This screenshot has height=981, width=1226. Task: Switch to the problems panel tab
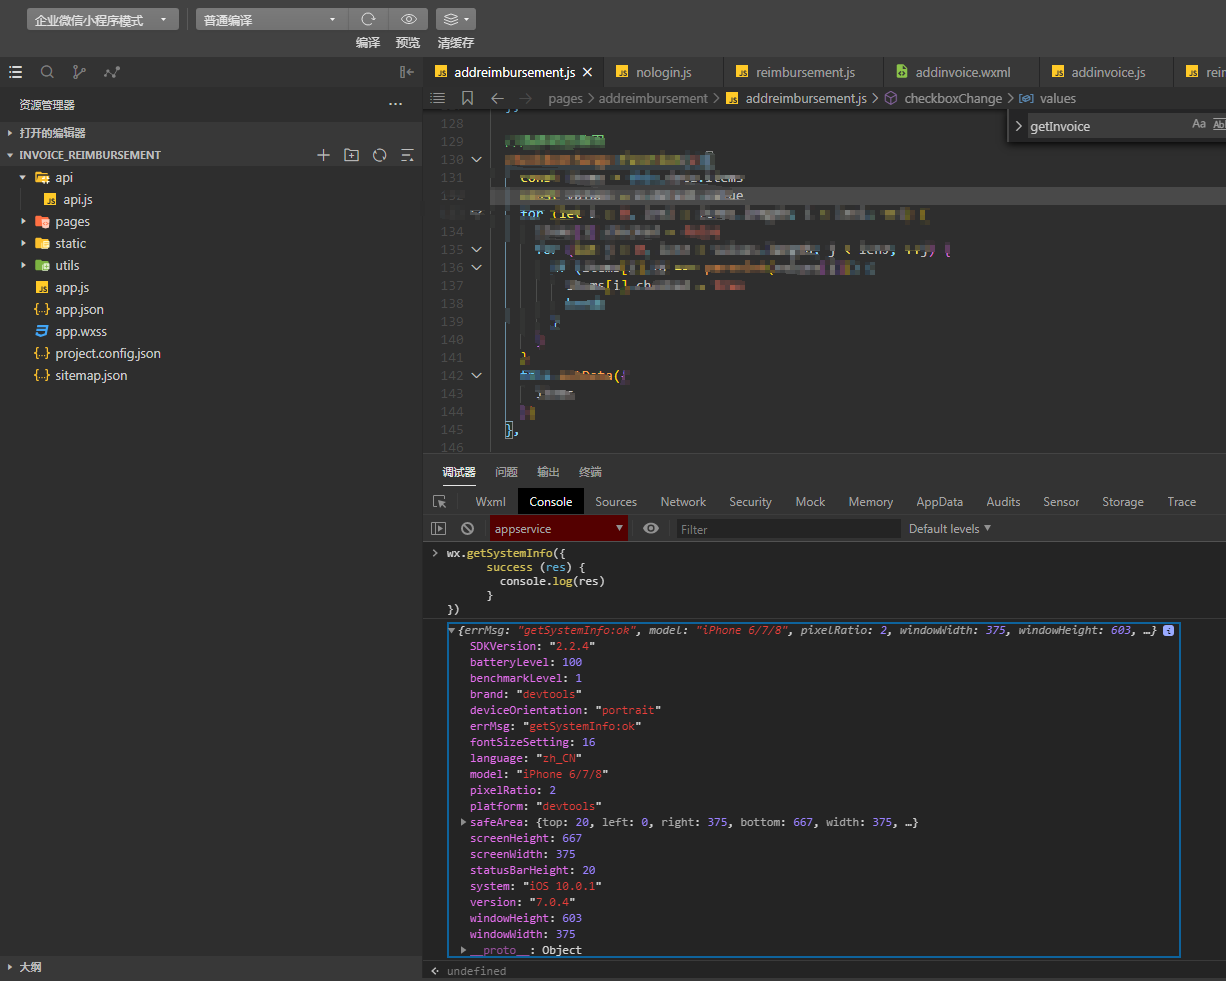506,472
